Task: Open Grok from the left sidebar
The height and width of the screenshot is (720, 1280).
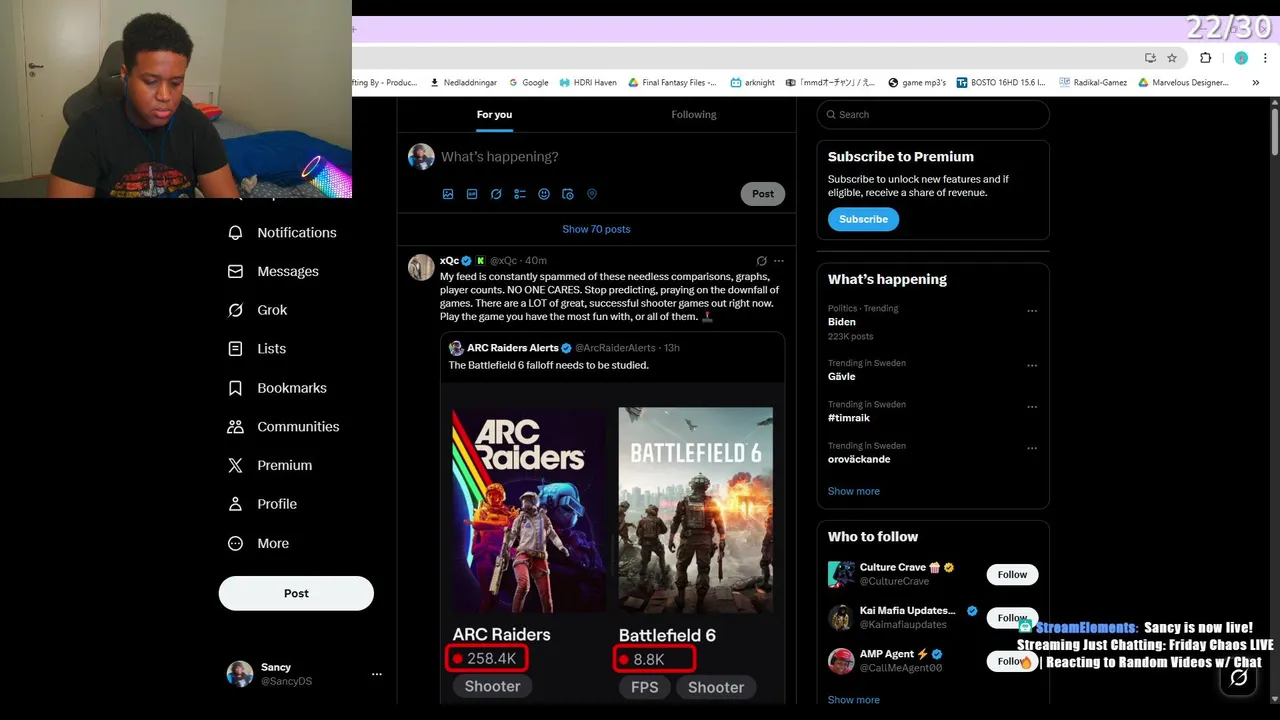Action: pos(257,310)
